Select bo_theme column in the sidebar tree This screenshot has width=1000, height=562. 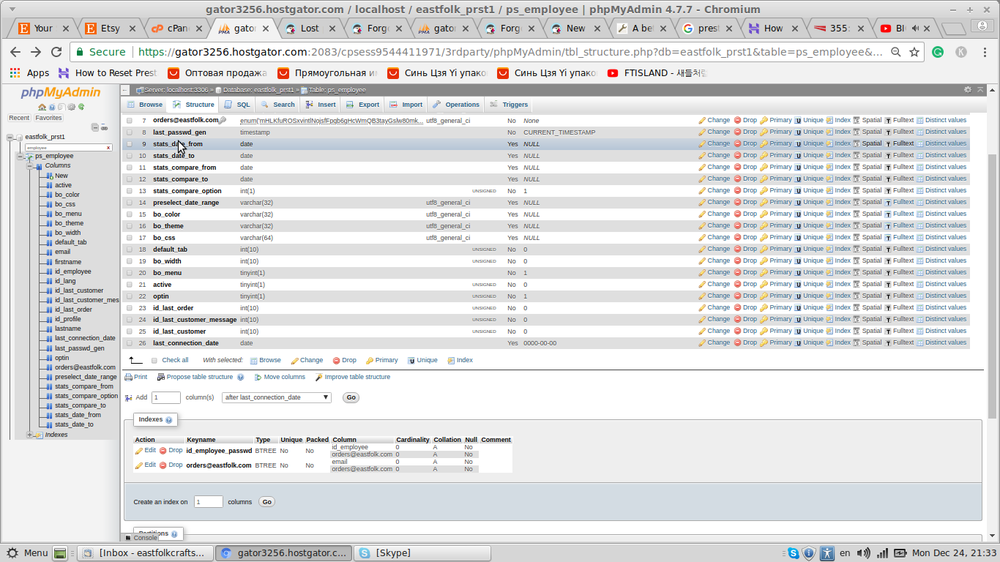tap(69, 223)
